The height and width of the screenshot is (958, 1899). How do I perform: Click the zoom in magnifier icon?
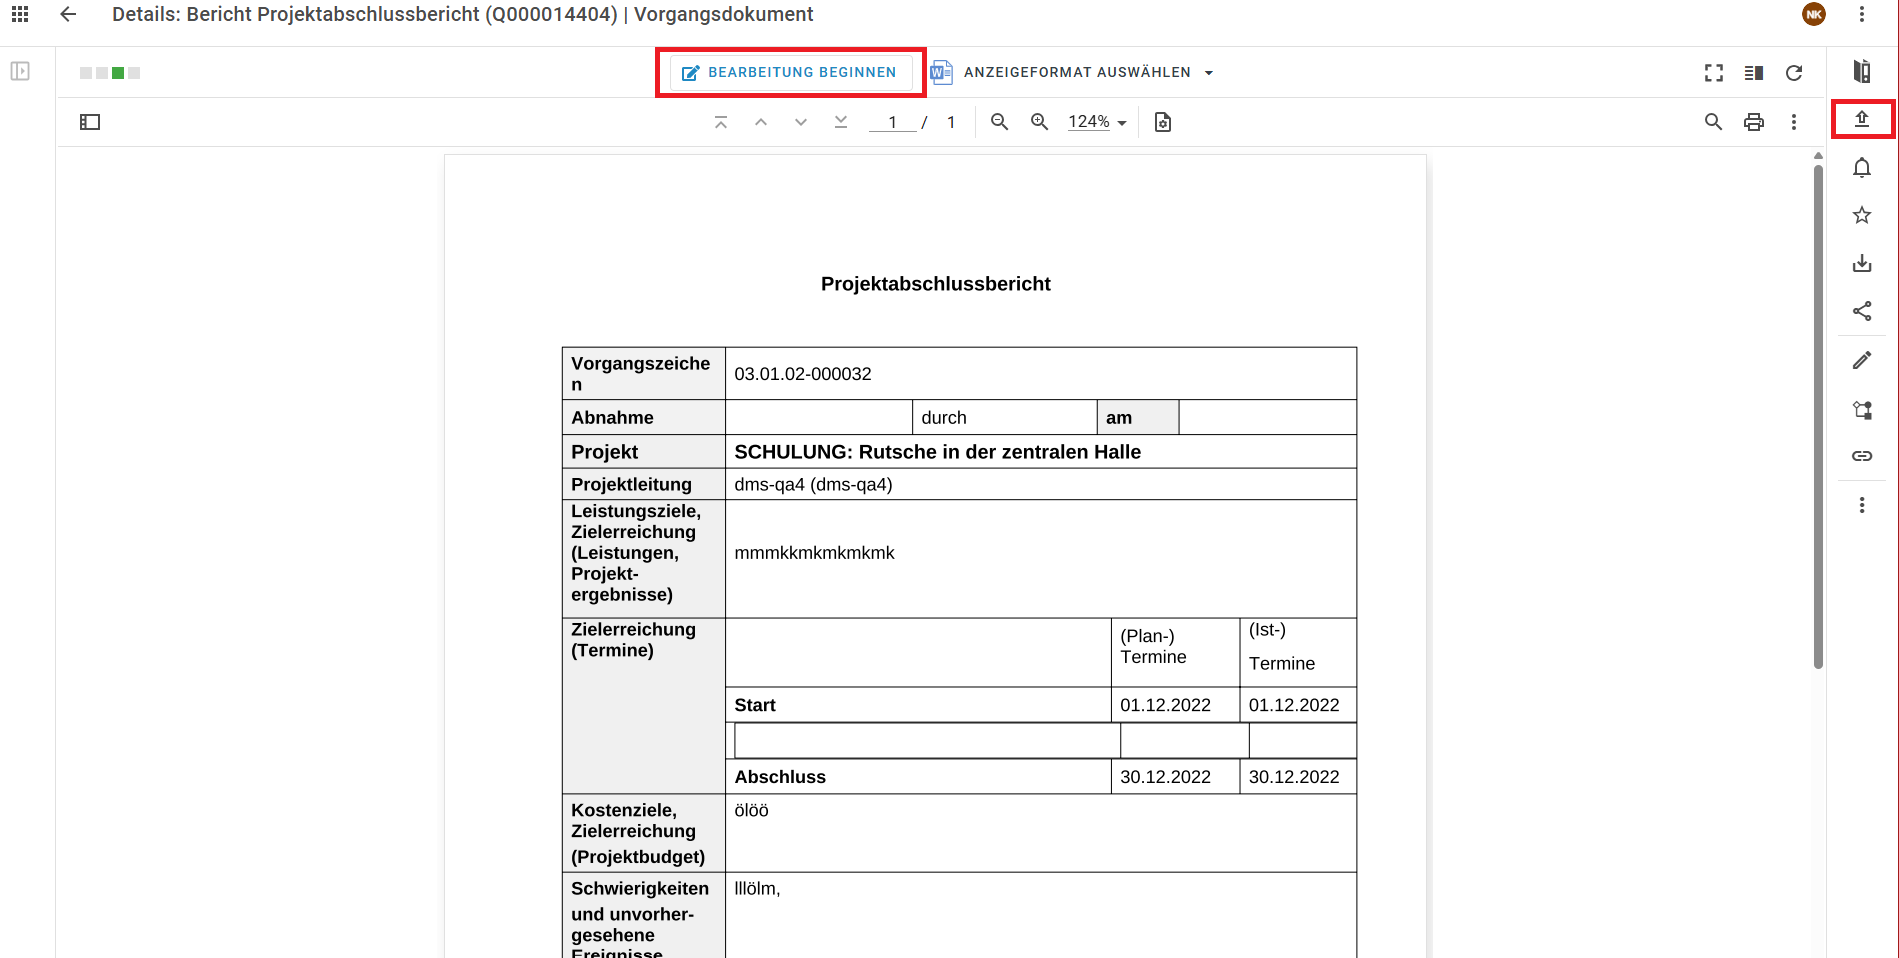(1040, 122)
